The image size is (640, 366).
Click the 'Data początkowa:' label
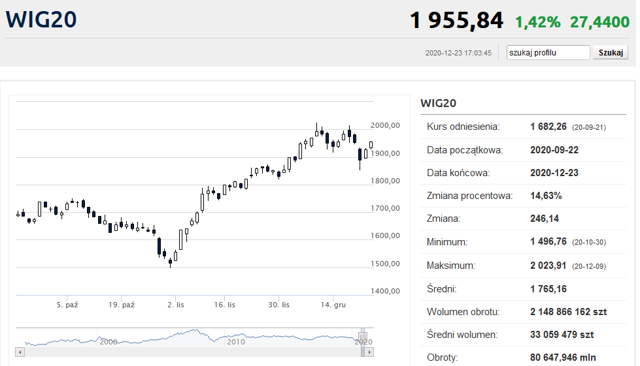click(464, 150)
